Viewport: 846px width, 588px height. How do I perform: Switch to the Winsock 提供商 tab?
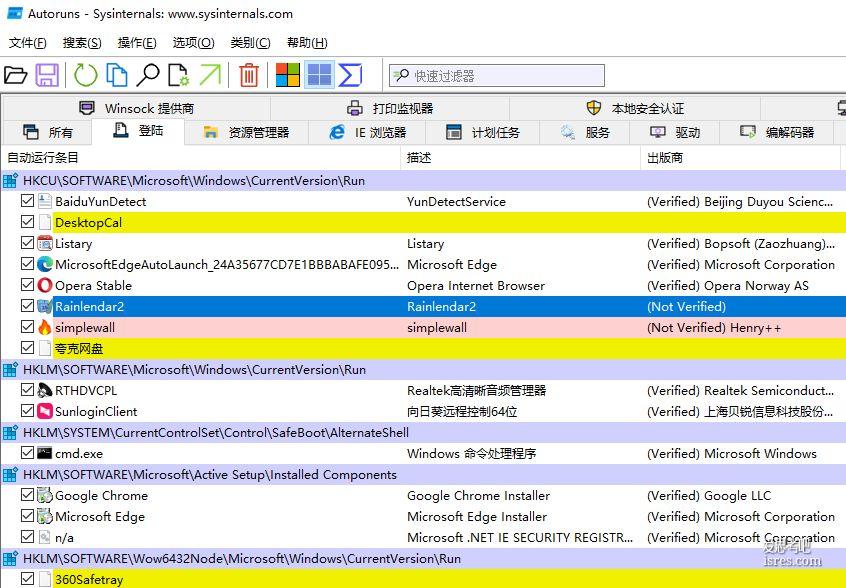click(x=137, y=108)
